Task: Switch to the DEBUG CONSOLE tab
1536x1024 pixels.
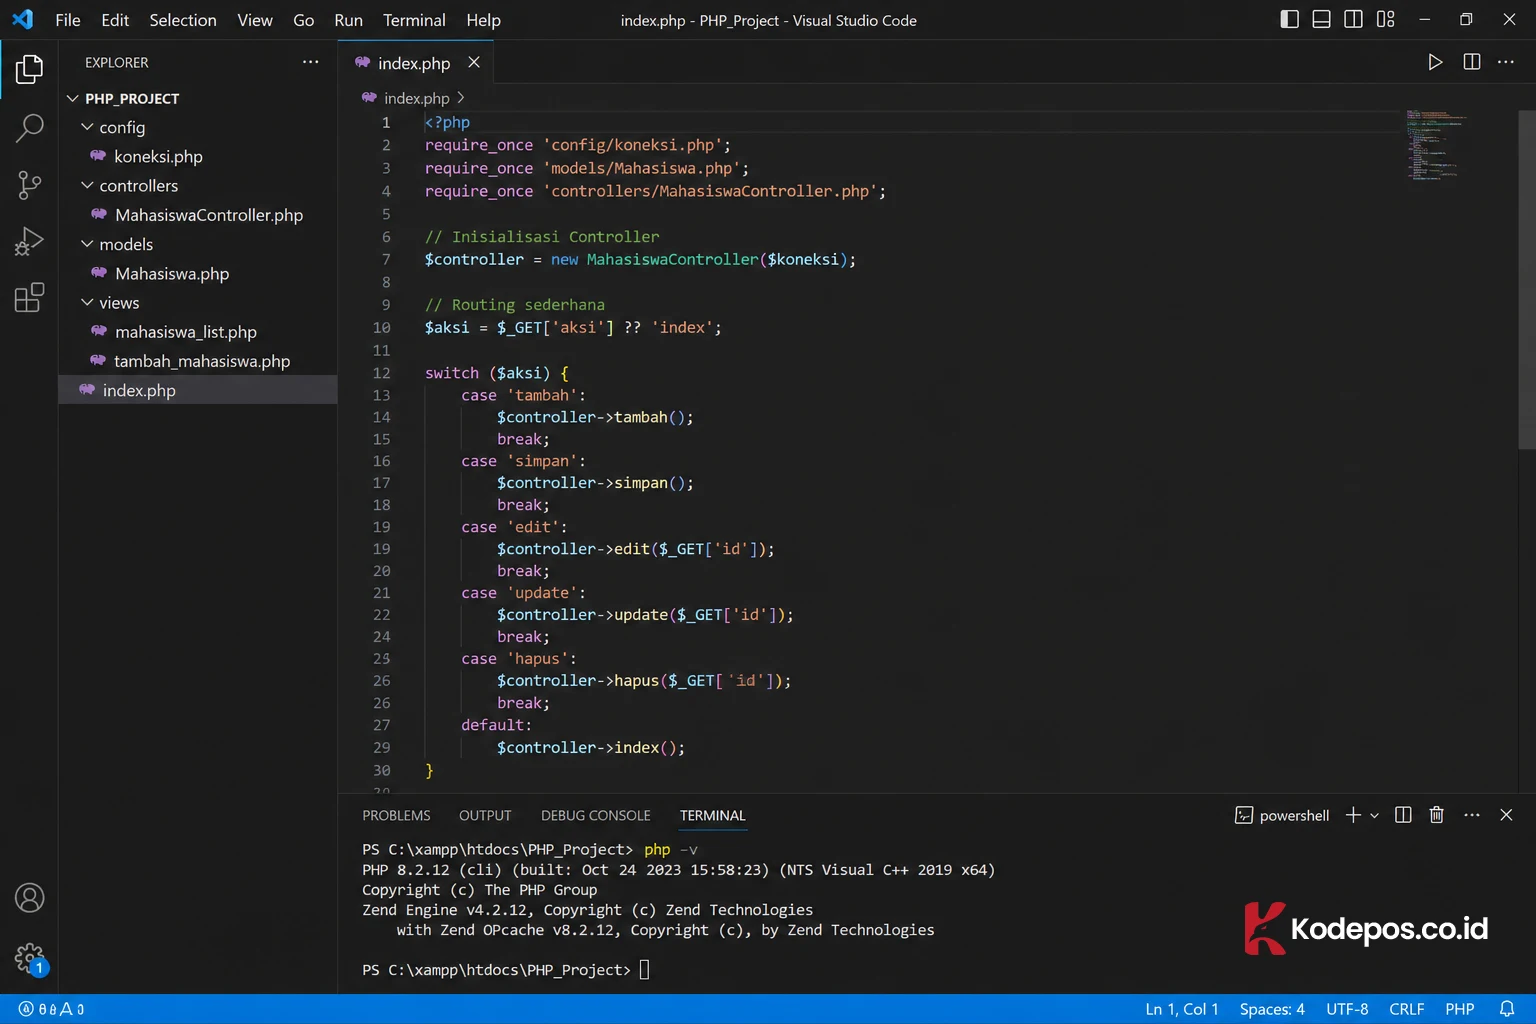Action: (596, 815)
